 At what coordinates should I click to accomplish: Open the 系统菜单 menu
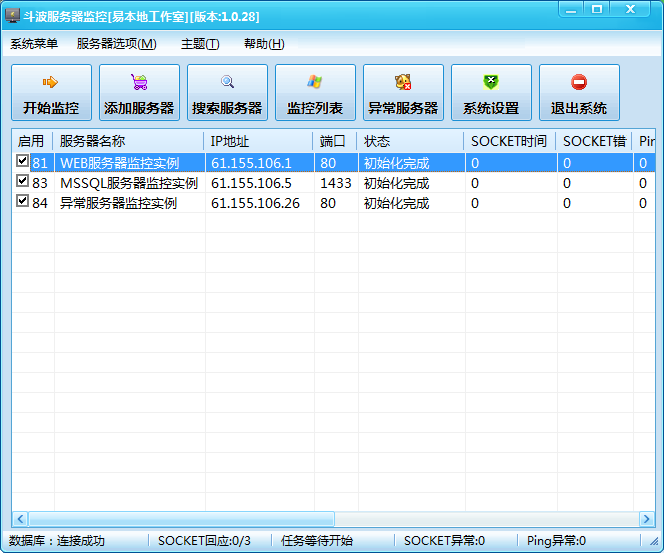[x=34, y=44]
